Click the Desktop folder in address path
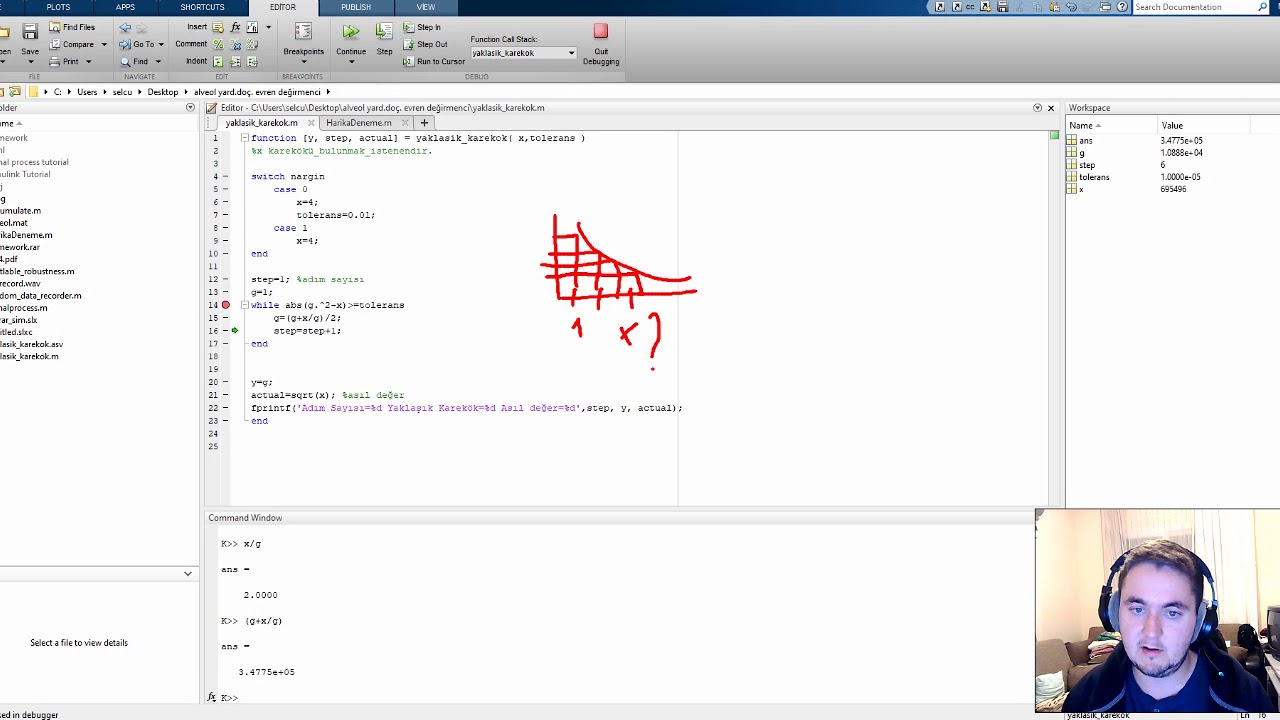 tap(163, 92)
